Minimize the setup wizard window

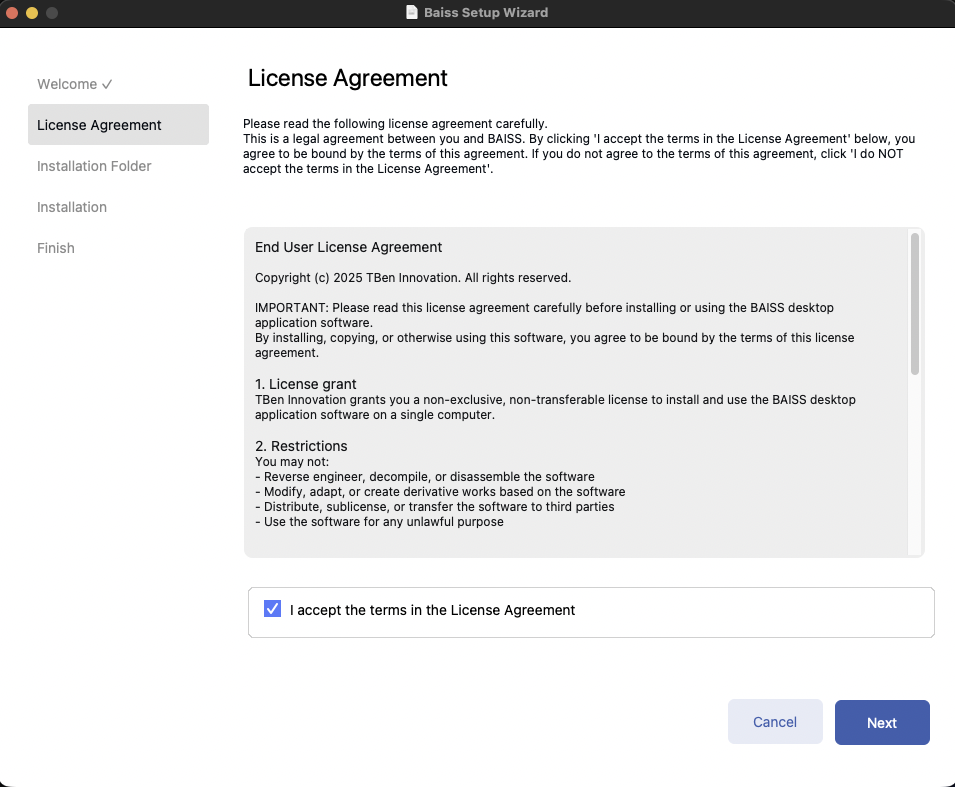[32, 13]
